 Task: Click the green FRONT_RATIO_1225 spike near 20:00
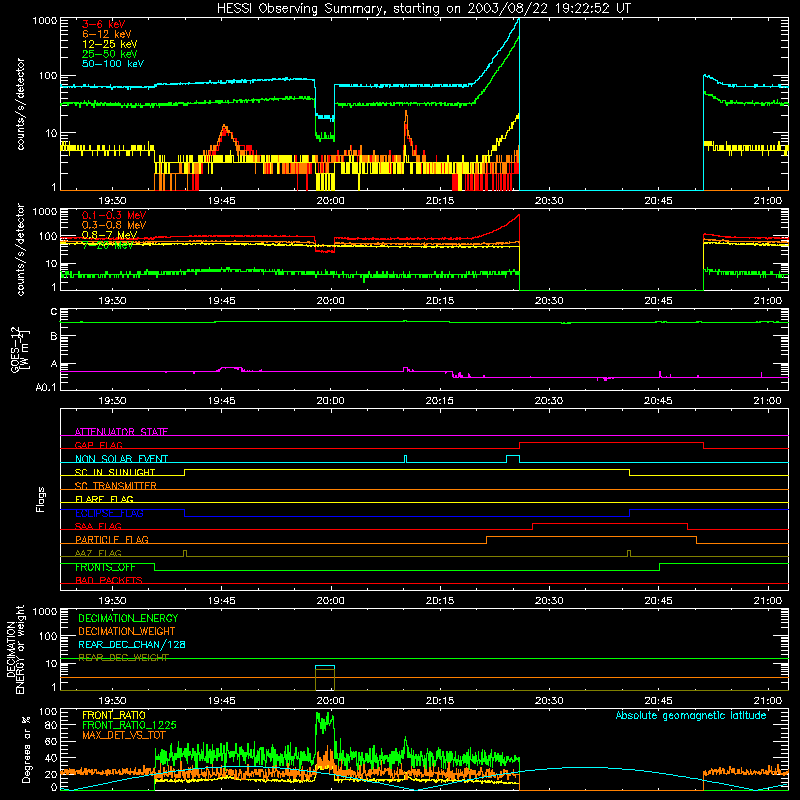click(x=325, y=723)
